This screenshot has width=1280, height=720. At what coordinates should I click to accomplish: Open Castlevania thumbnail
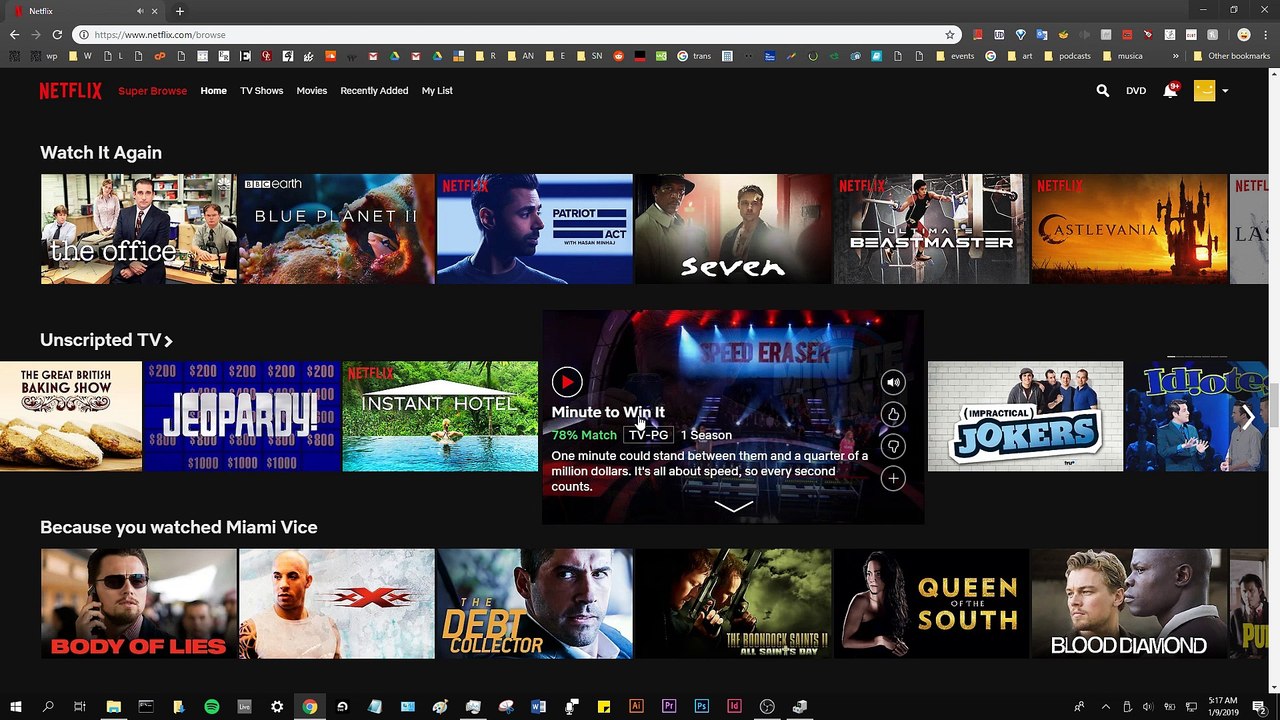pyautogui.click(x=1129, y=229)
